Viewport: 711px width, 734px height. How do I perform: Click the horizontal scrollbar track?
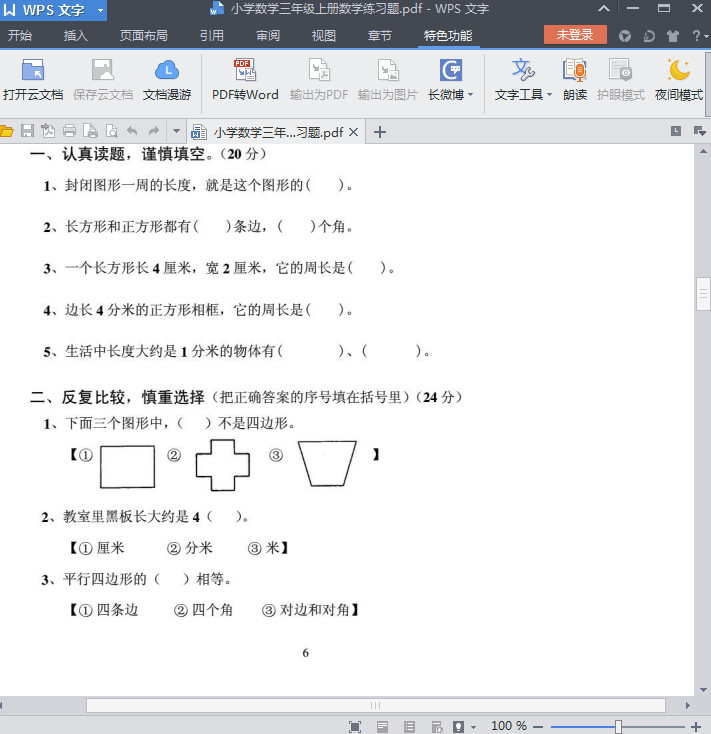coord(375,705)
